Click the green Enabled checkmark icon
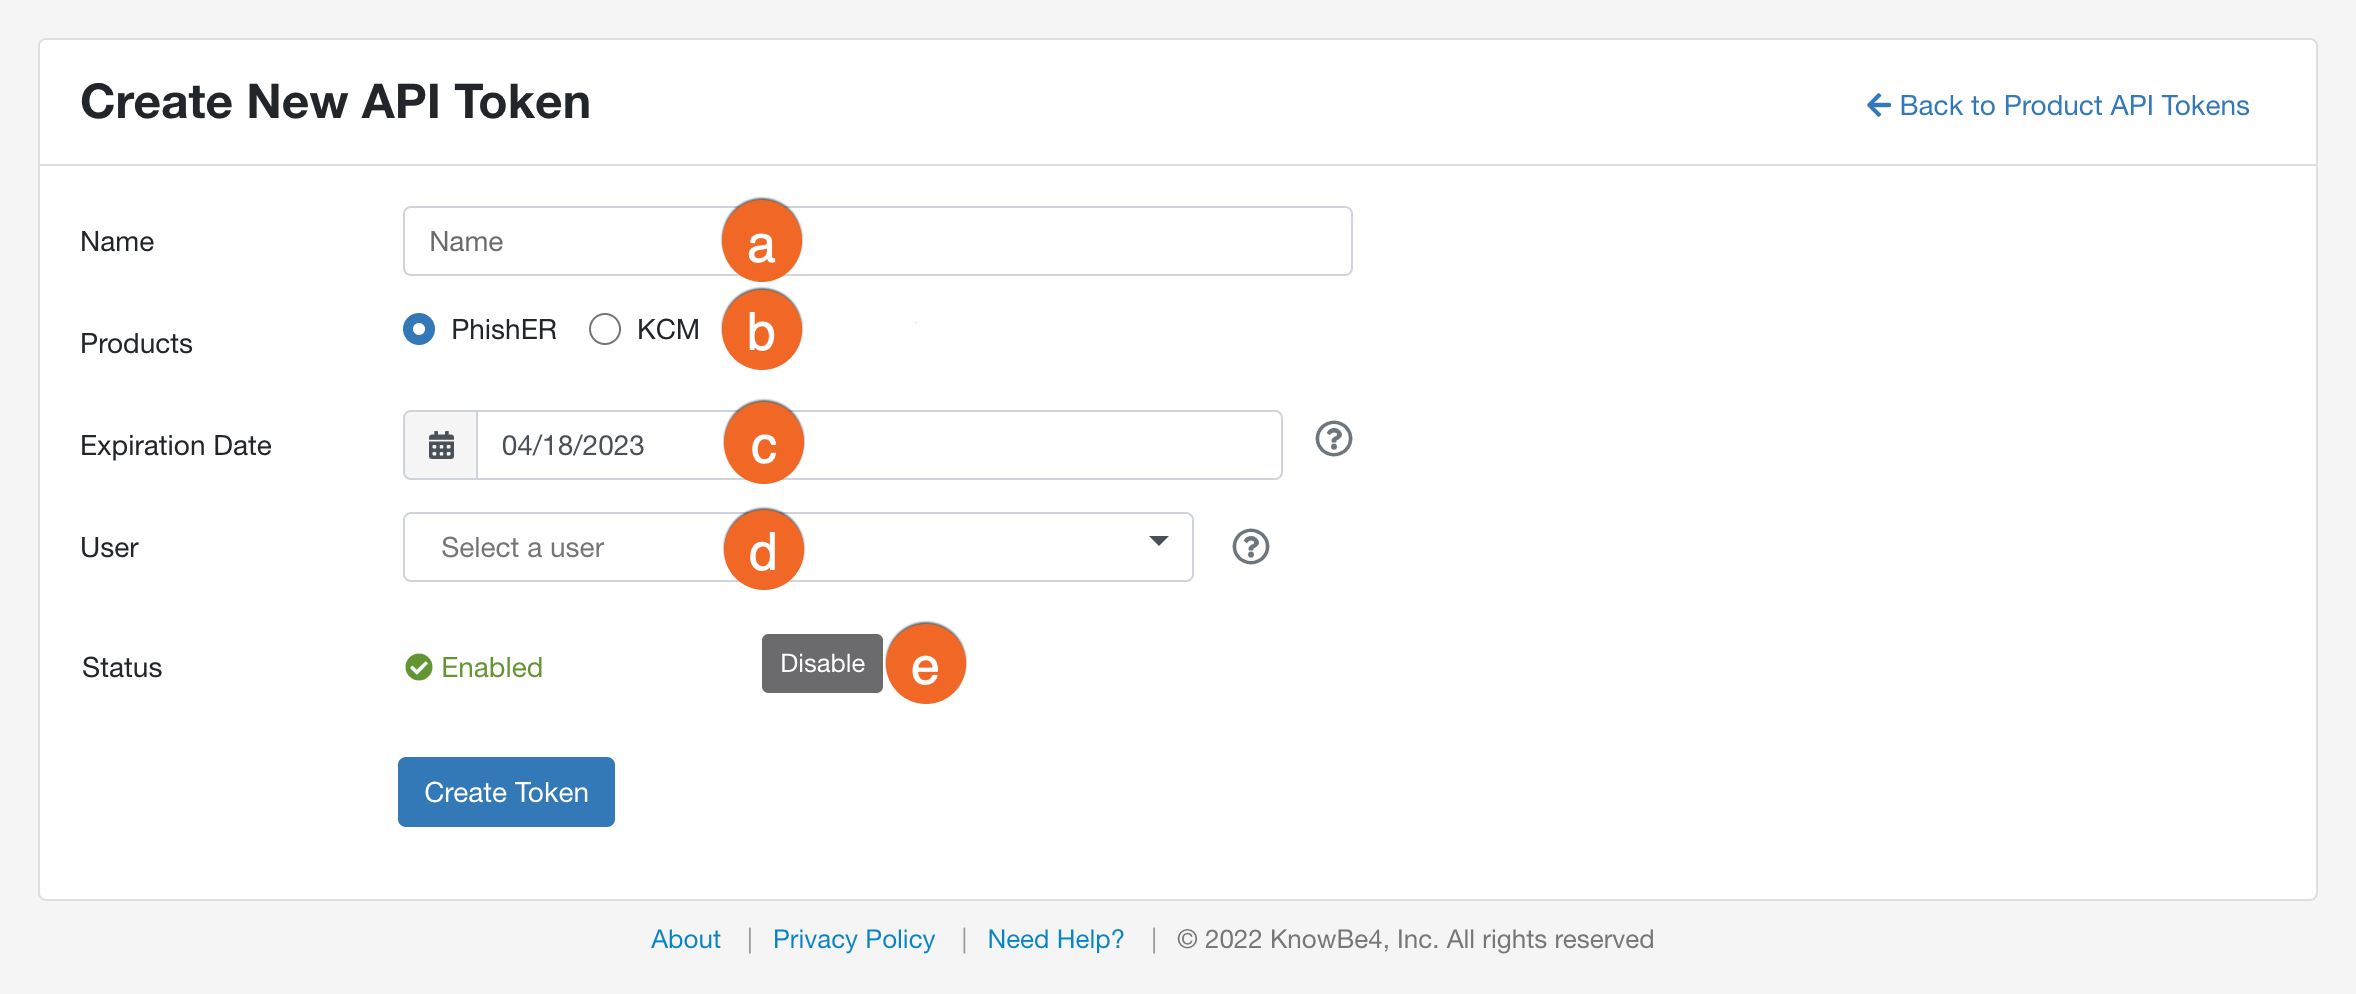This screenshot has width=2356, height=994. (418, 667)
